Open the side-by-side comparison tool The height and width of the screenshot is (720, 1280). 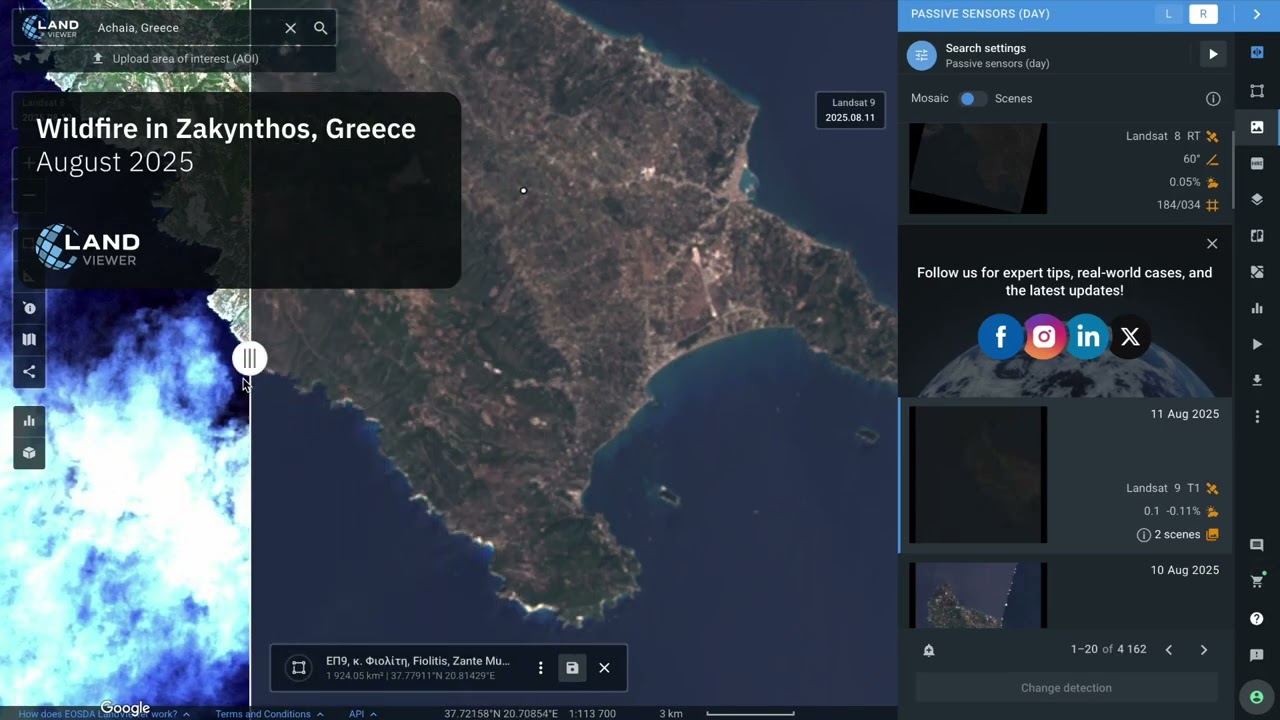(1257, 236)
